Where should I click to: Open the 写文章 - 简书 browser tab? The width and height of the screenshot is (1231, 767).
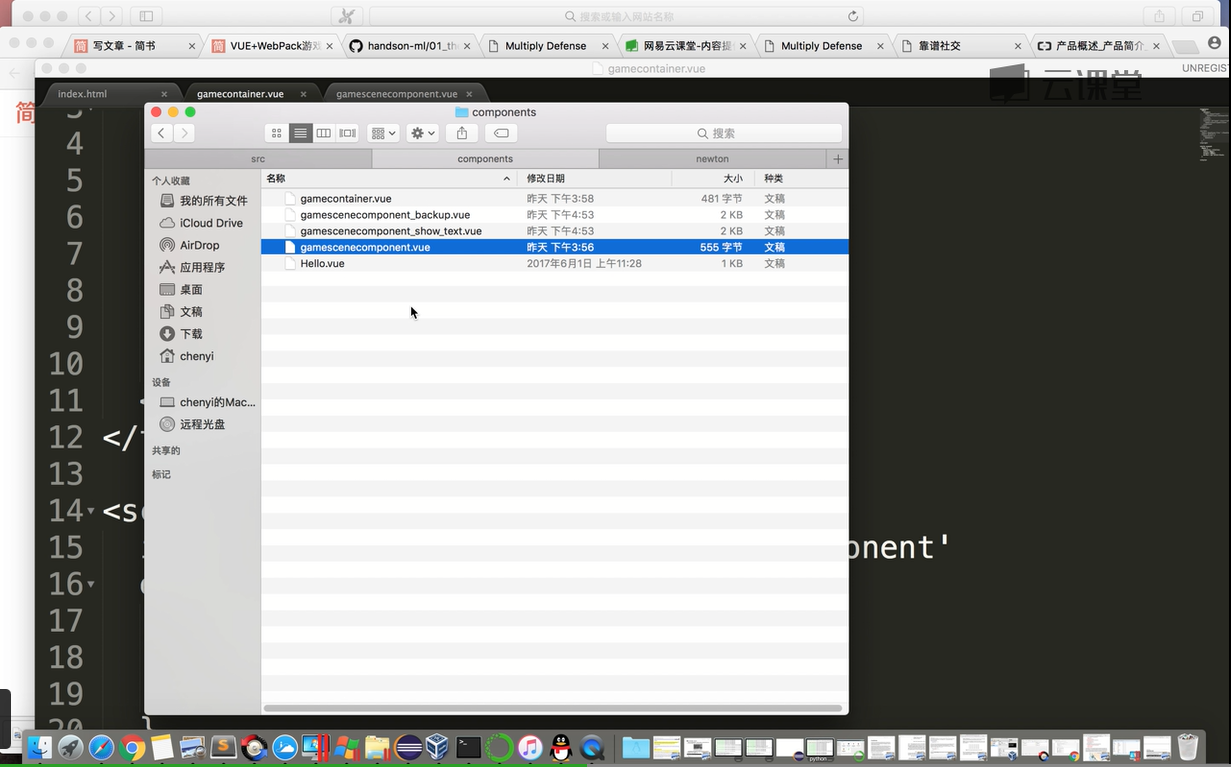pos(134,46)
